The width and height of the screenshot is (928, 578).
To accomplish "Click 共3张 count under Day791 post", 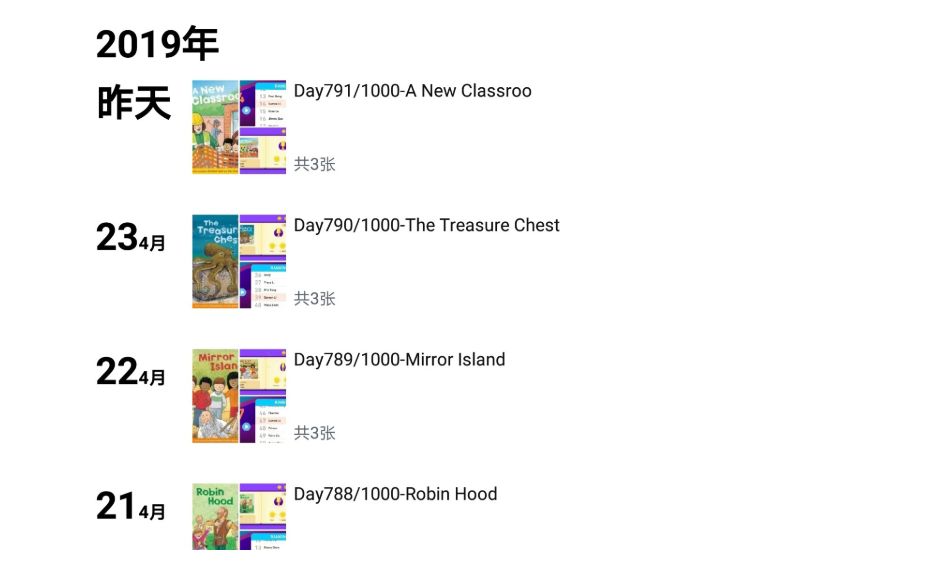I will click(315, 164).
